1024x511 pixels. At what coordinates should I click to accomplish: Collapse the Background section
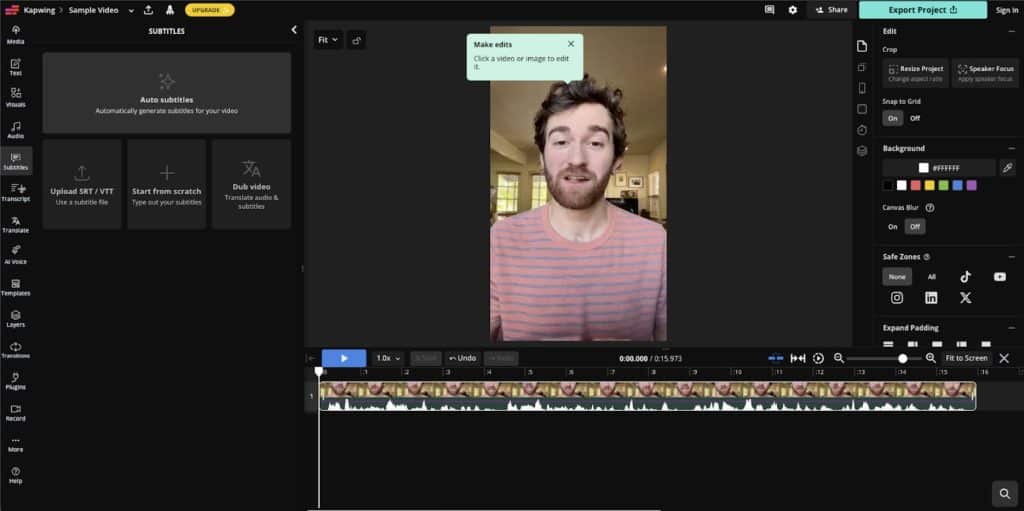pos(1012,148)
